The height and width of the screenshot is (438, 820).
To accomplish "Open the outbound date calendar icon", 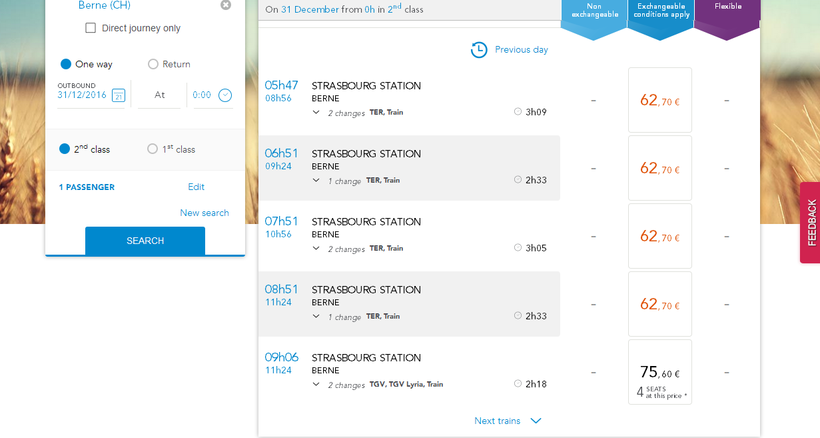I will point(118,95).
